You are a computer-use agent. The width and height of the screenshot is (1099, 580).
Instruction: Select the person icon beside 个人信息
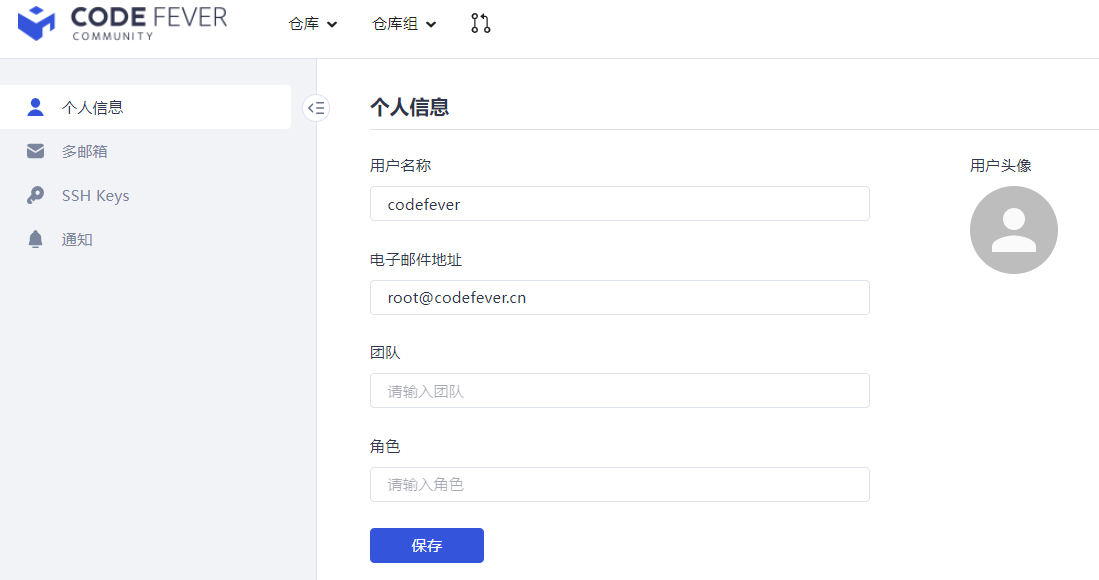coord(34,106)
